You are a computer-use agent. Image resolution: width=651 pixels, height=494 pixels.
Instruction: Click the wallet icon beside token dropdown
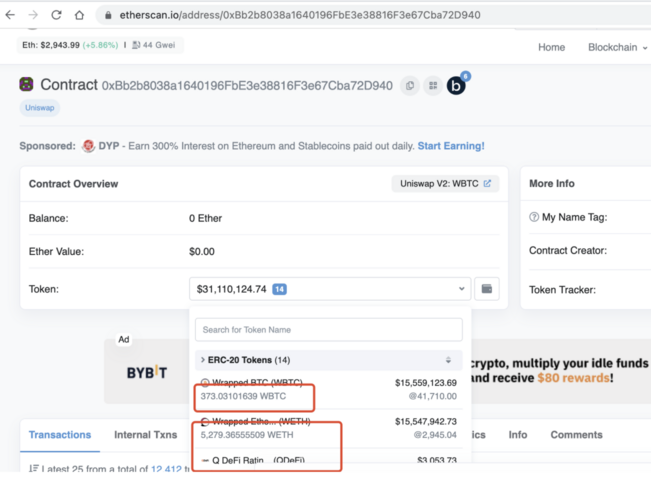486,289
